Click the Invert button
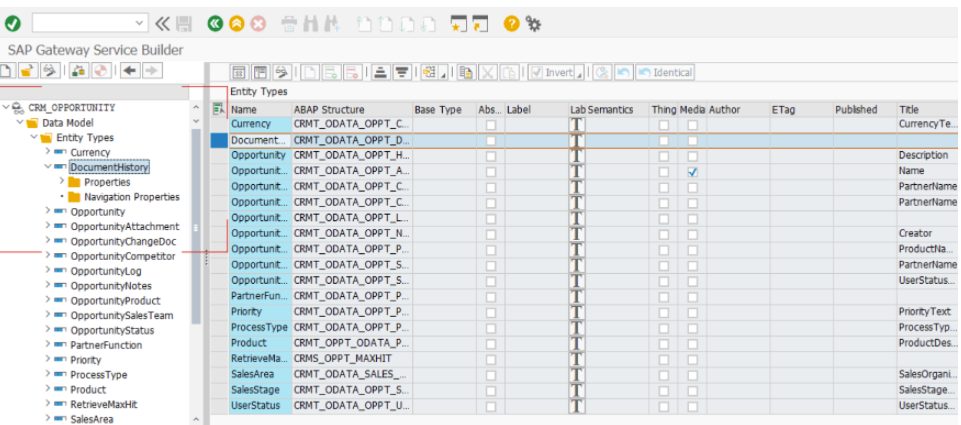Viewport: 961px width, 425px height. pyautogui.click(x=553, y=72)
